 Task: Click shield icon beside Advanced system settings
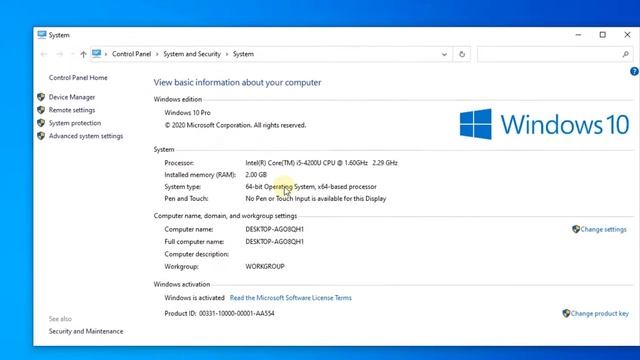coord(41,136)
